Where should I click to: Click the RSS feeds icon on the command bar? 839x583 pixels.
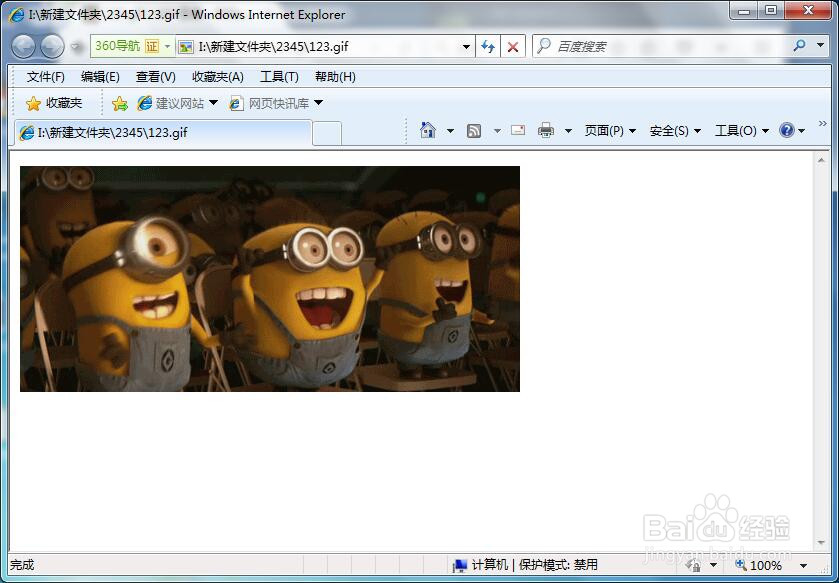pos(474,130)
